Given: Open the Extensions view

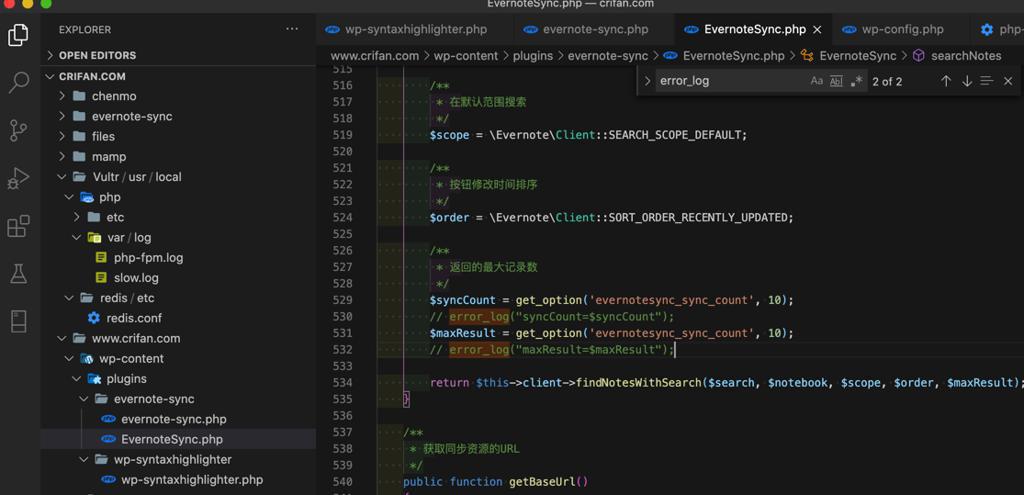Looking at the screenshot, I should click(18, 226).
